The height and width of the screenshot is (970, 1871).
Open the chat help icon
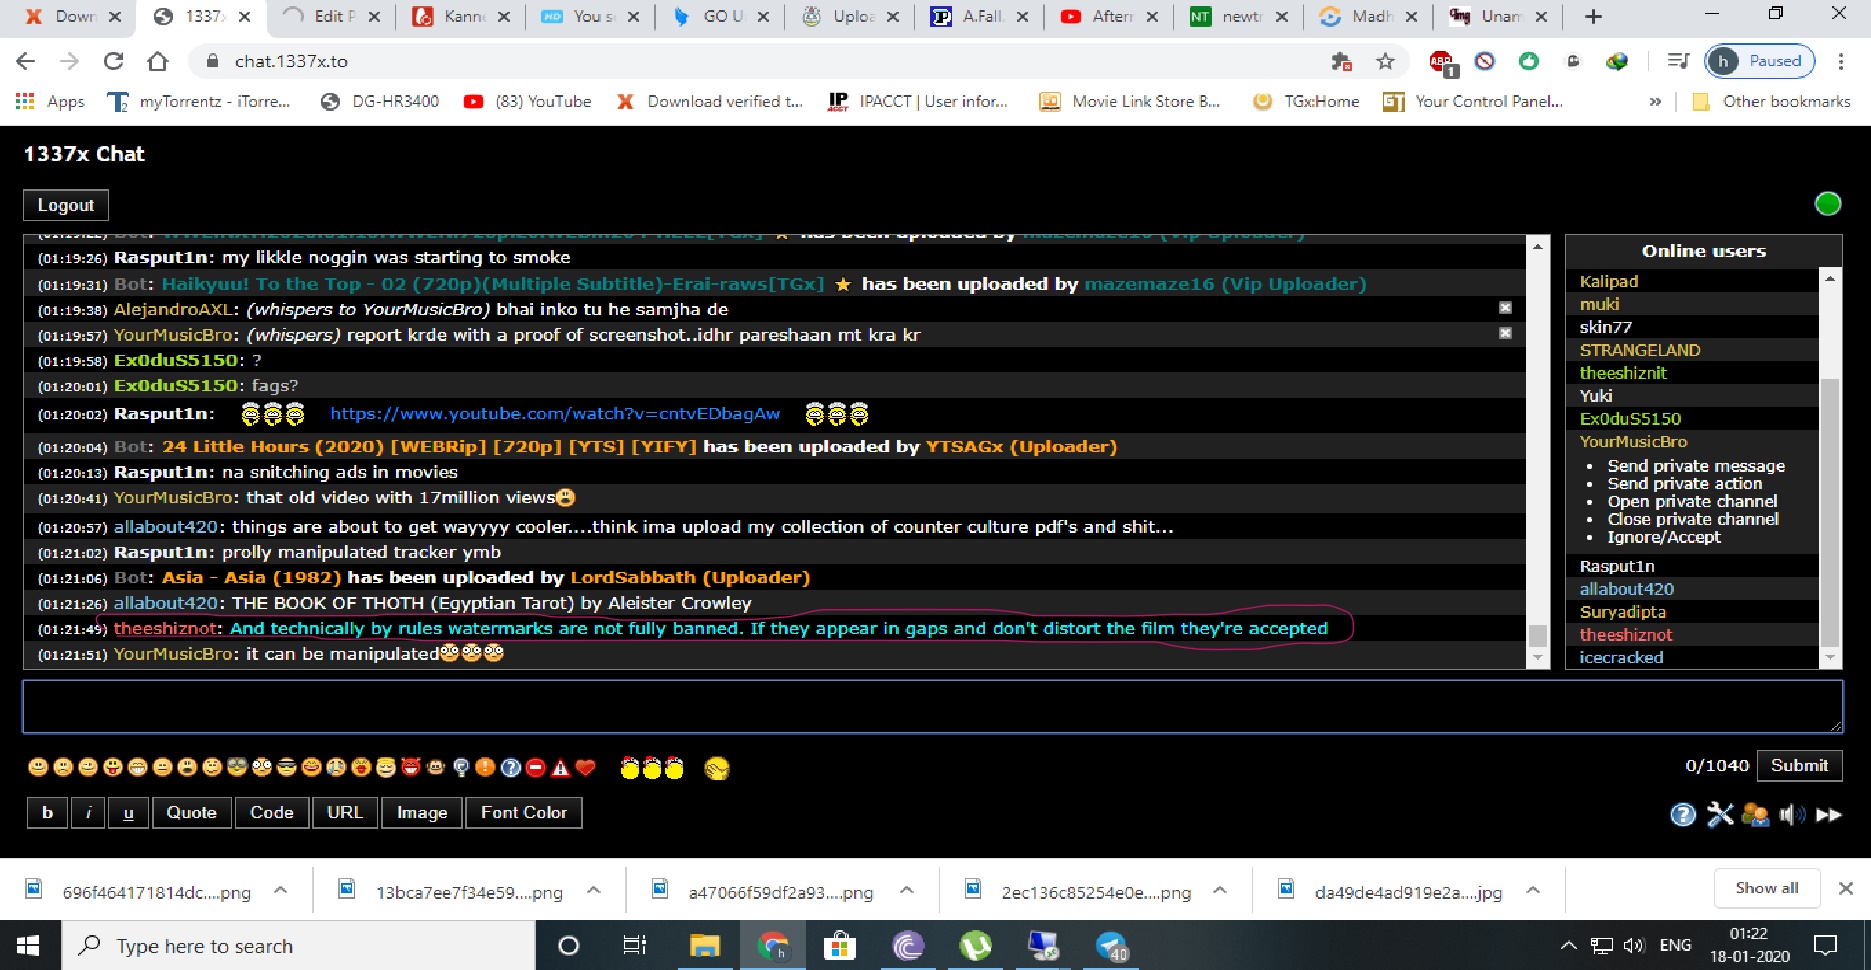click(1683, 815)
